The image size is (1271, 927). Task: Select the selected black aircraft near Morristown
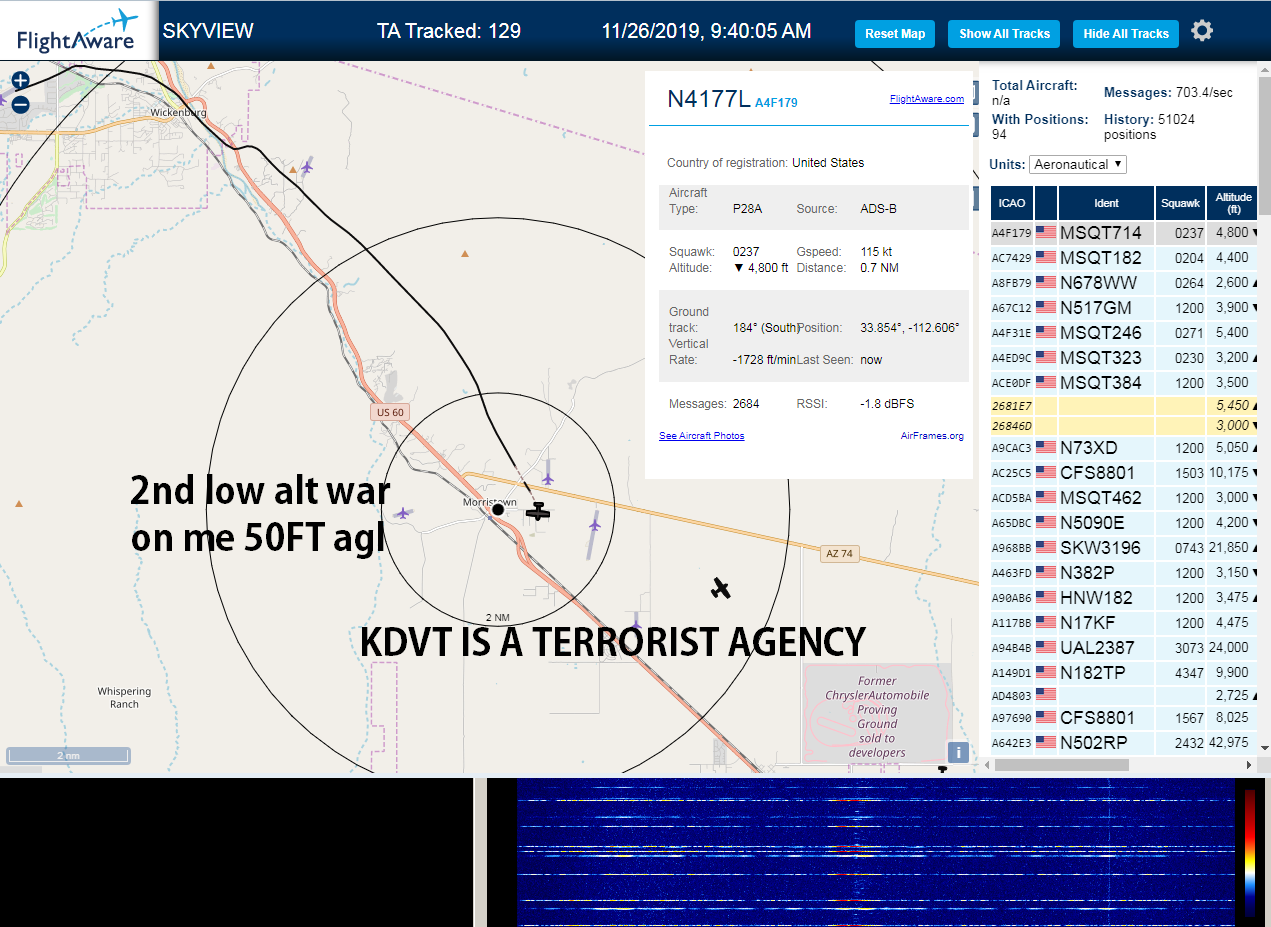tap(539, 511)
